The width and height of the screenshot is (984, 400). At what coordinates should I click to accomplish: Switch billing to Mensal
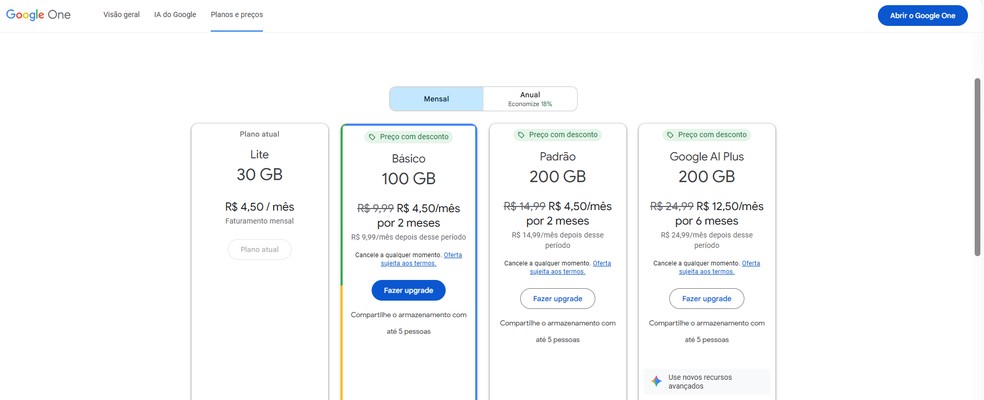(436, 99)
